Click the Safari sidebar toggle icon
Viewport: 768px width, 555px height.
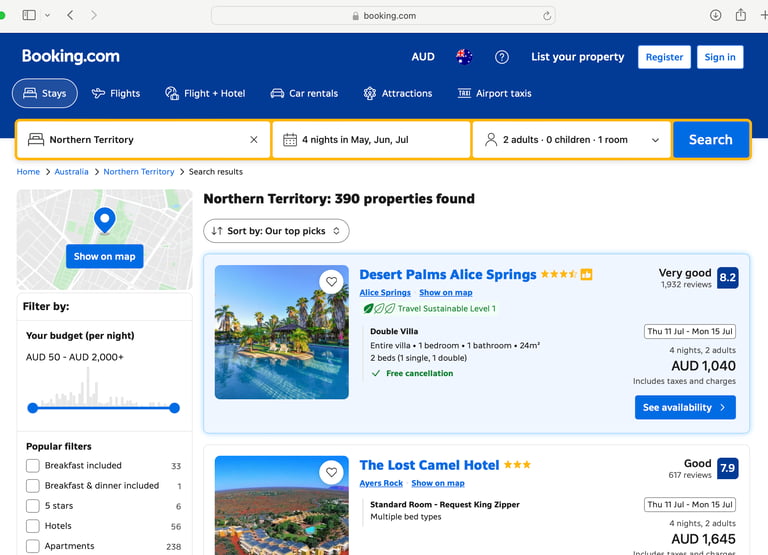click(x=29, y=15)
